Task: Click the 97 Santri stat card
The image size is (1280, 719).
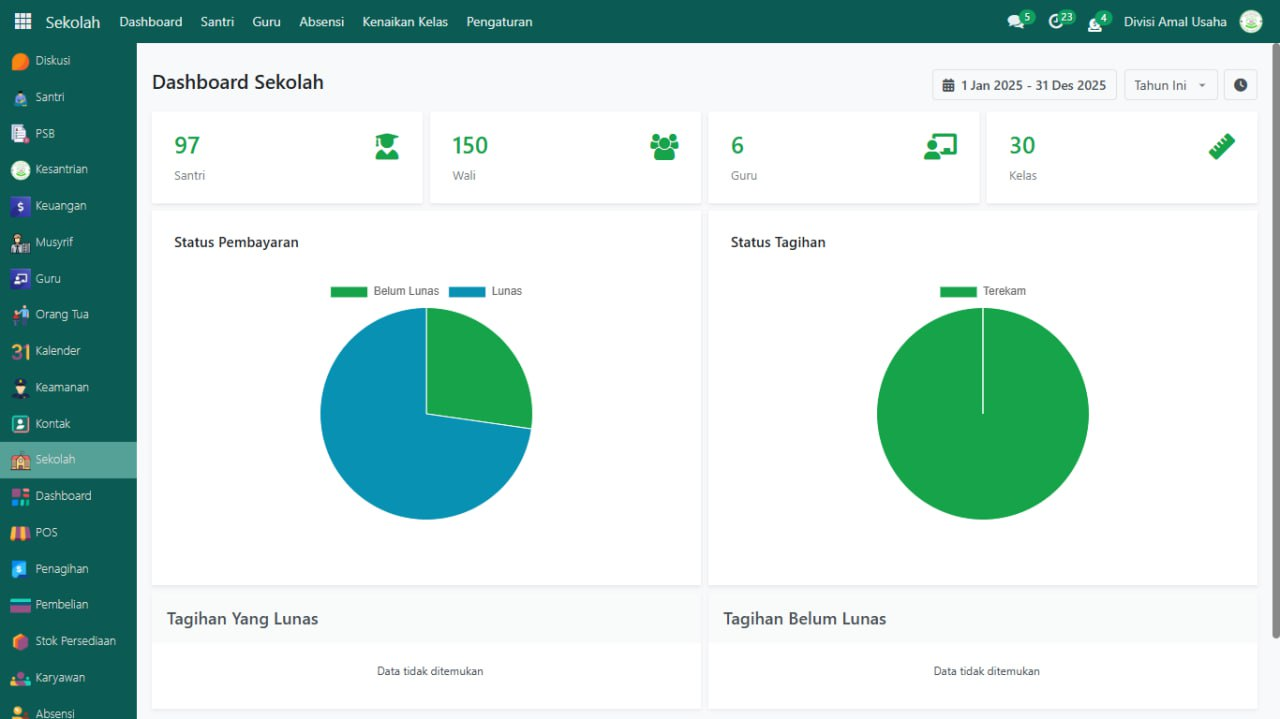Action: (x=287, y=158)
